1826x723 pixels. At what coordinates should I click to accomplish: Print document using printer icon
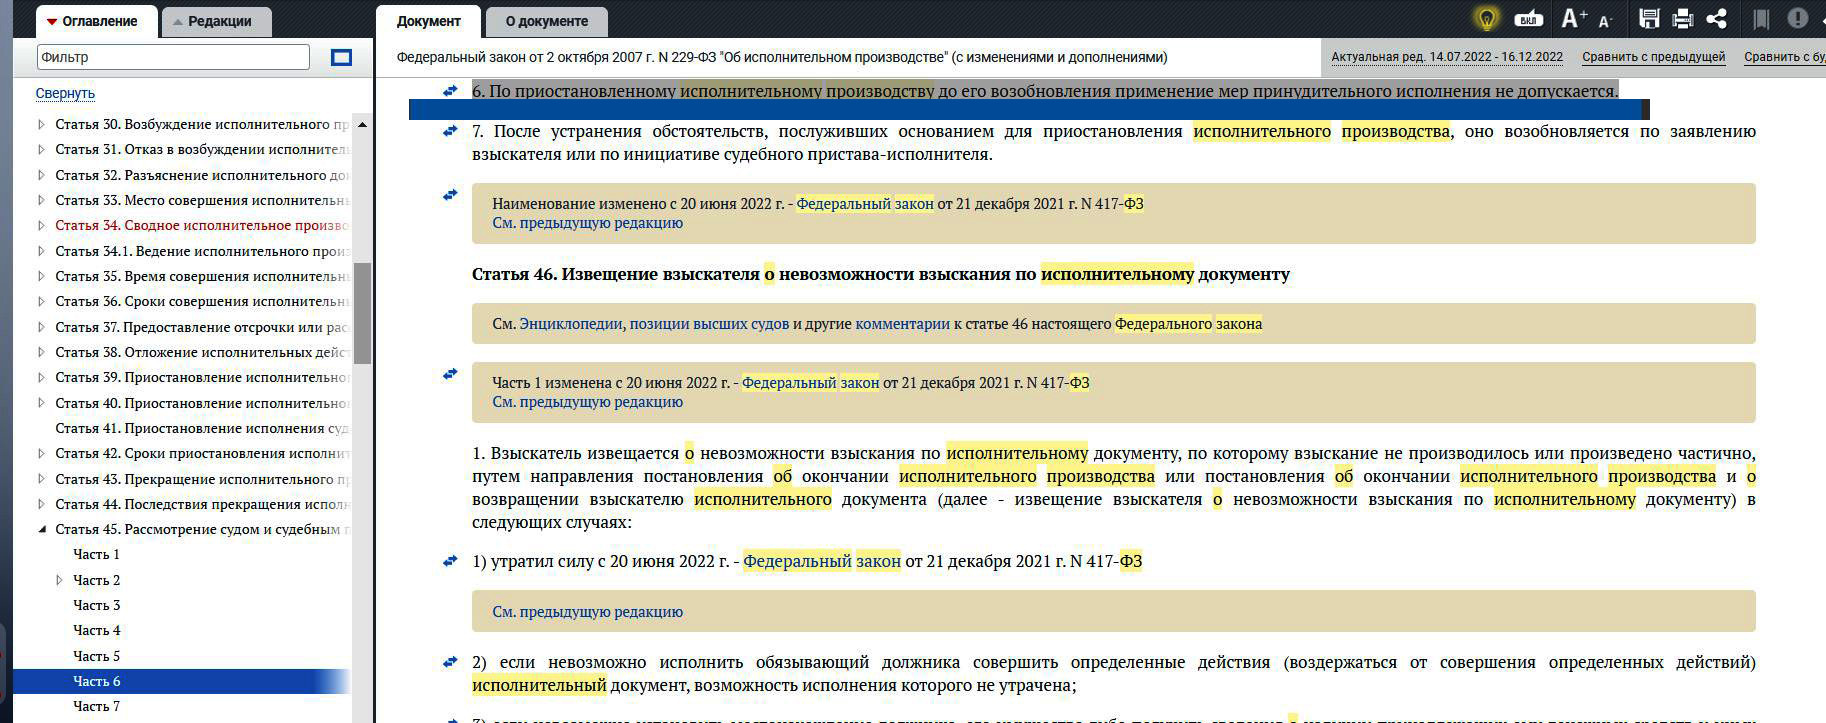tap(1682, 19)
